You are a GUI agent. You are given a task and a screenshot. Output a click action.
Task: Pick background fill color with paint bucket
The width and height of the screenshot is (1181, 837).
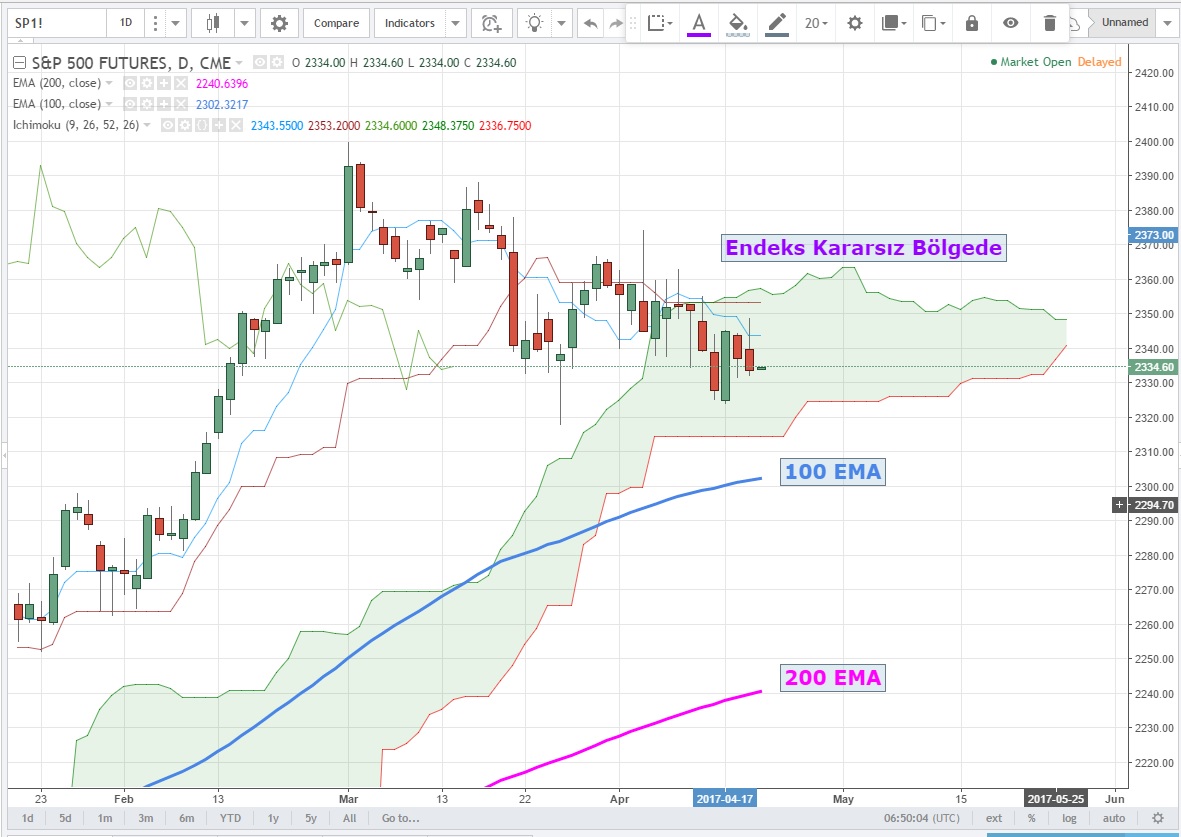click(737, 23)
